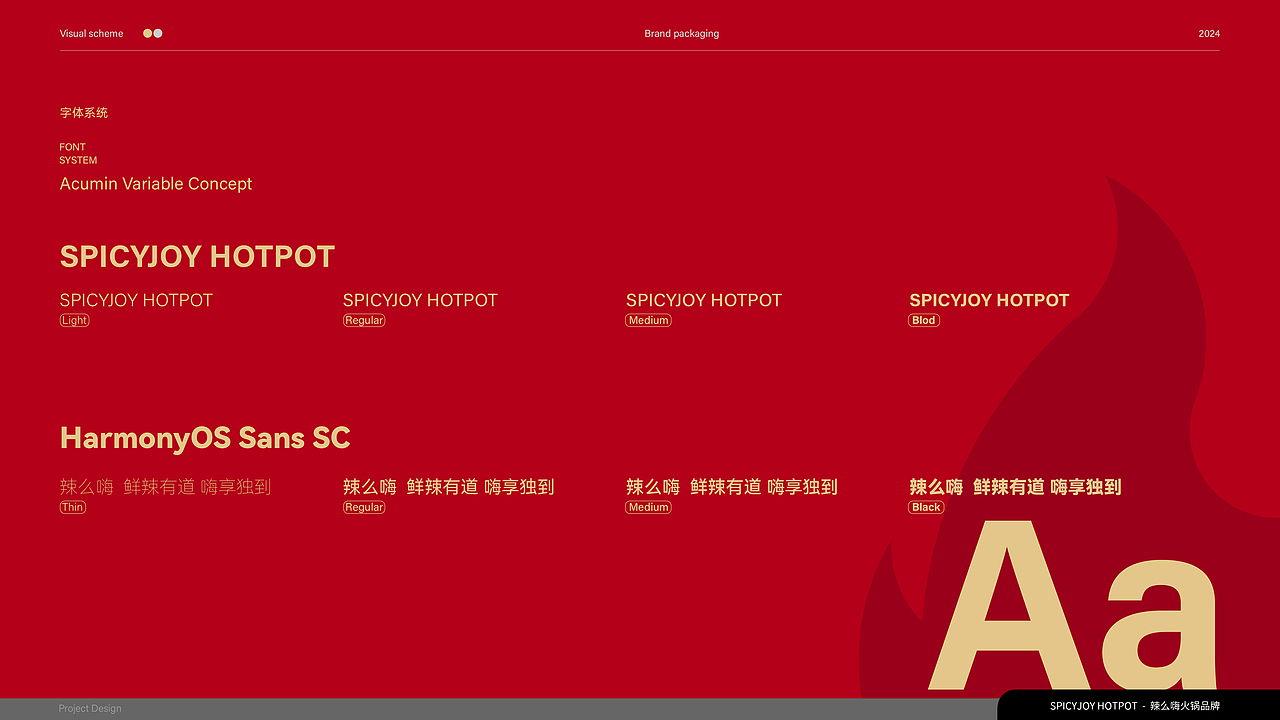Click the grey dot beside Visual scheme
This screenshot has width=1280, height=720.
coord(158,33)
